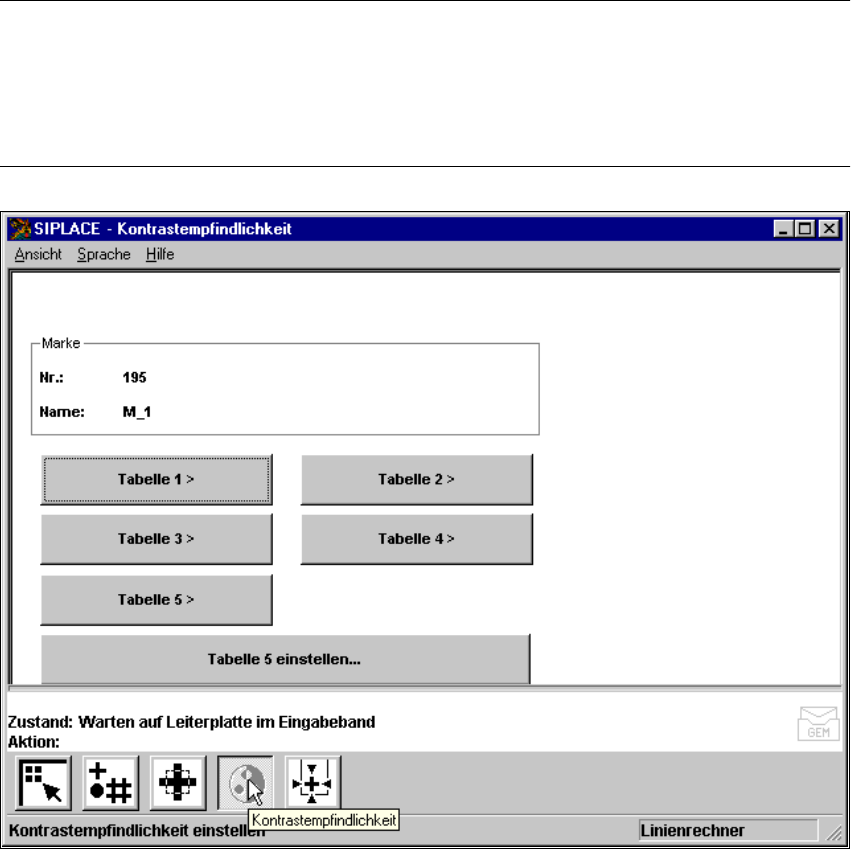Open Tabelle 4

(417, 539)
